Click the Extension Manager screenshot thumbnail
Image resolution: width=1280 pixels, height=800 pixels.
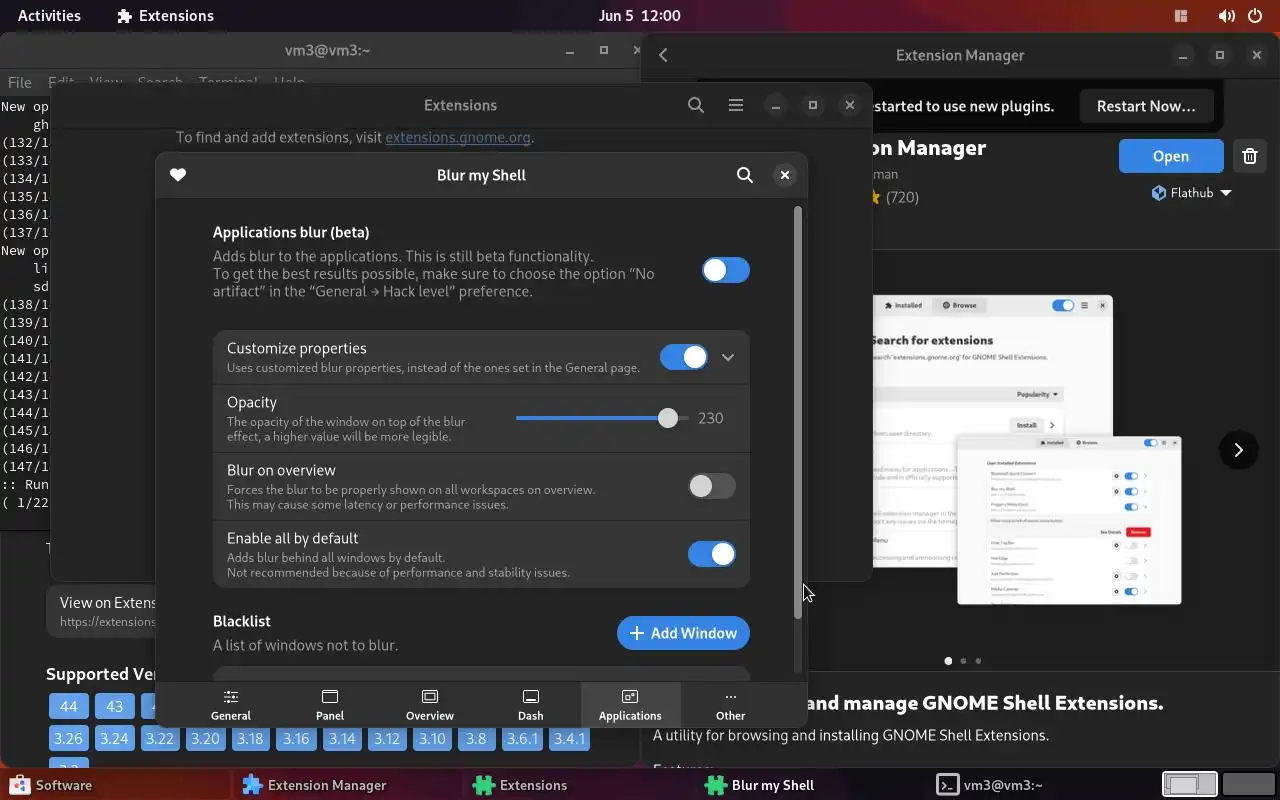[1027, 449]
